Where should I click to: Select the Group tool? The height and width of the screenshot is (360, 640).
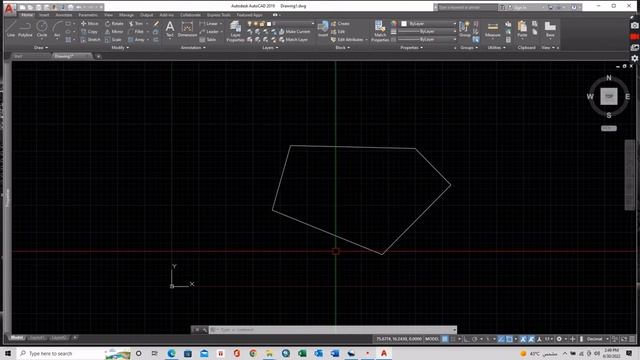pyautogui.click(x=464, y=29)
